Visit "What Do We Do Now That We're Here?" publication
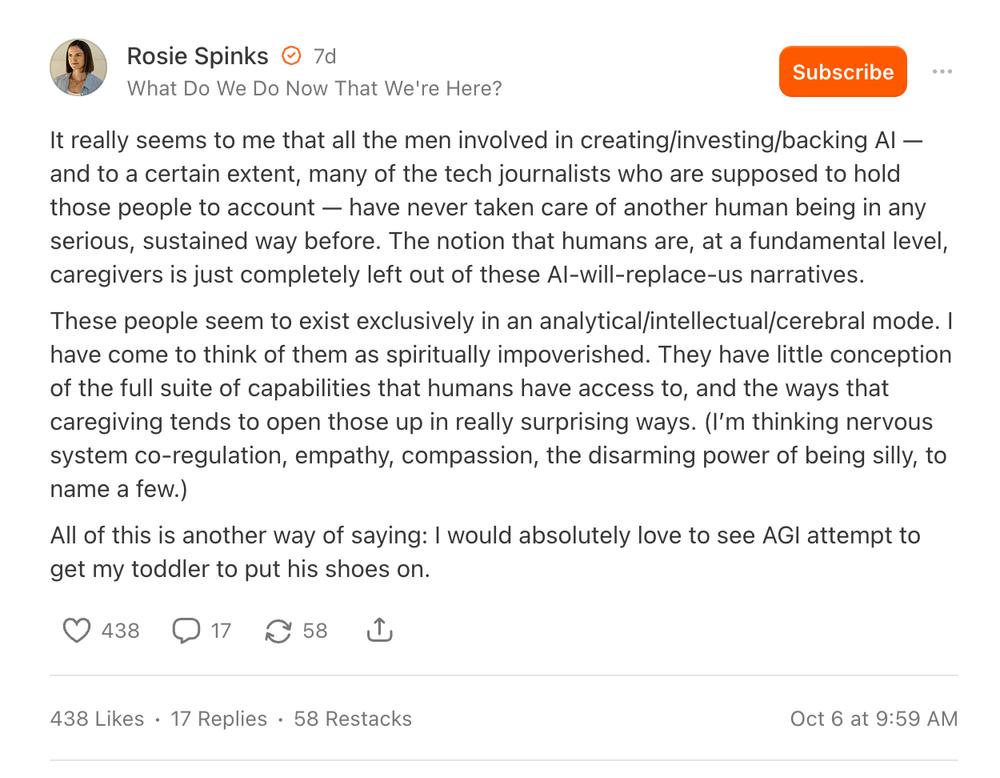 pyautogui.click(x=314, y=88)
